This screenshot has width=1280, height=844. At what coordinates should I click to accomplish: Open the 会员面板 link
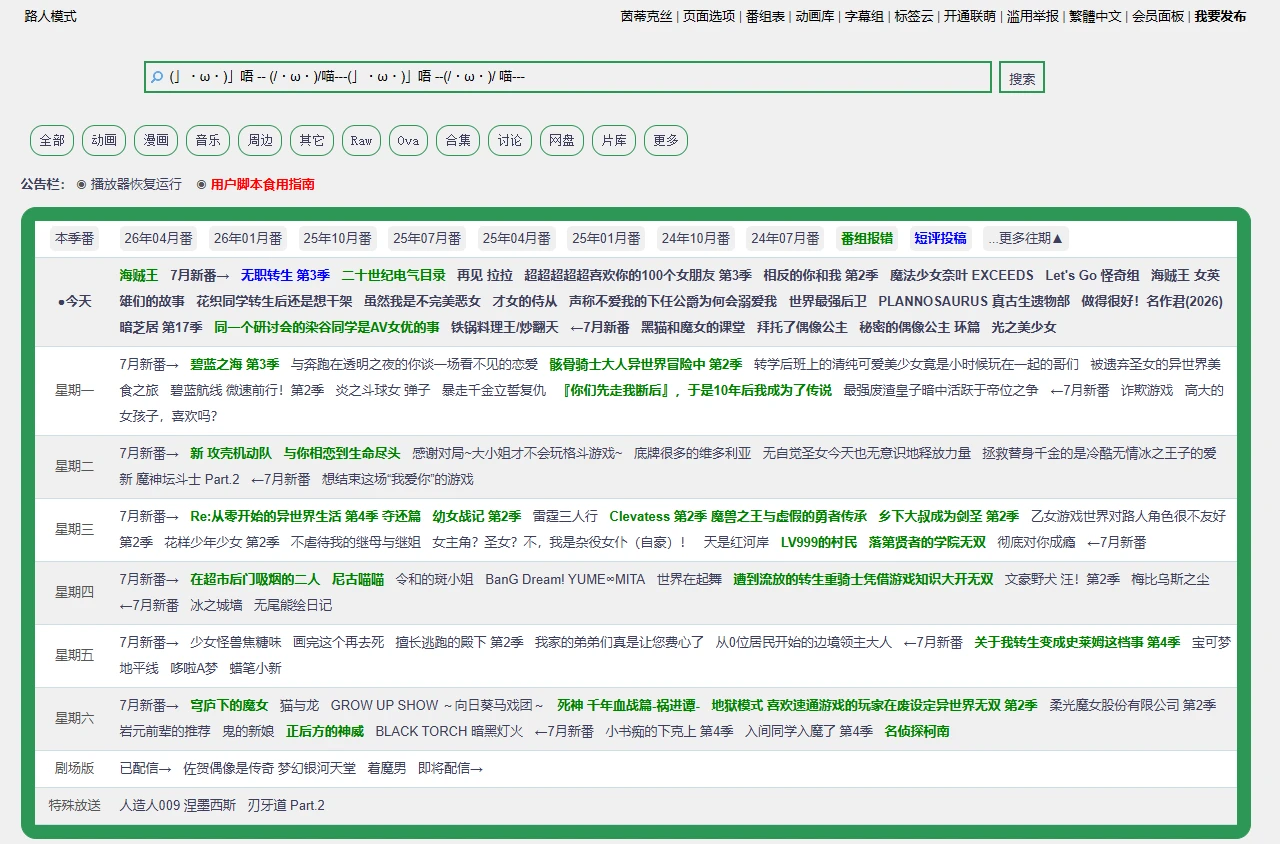point(1158,16)
